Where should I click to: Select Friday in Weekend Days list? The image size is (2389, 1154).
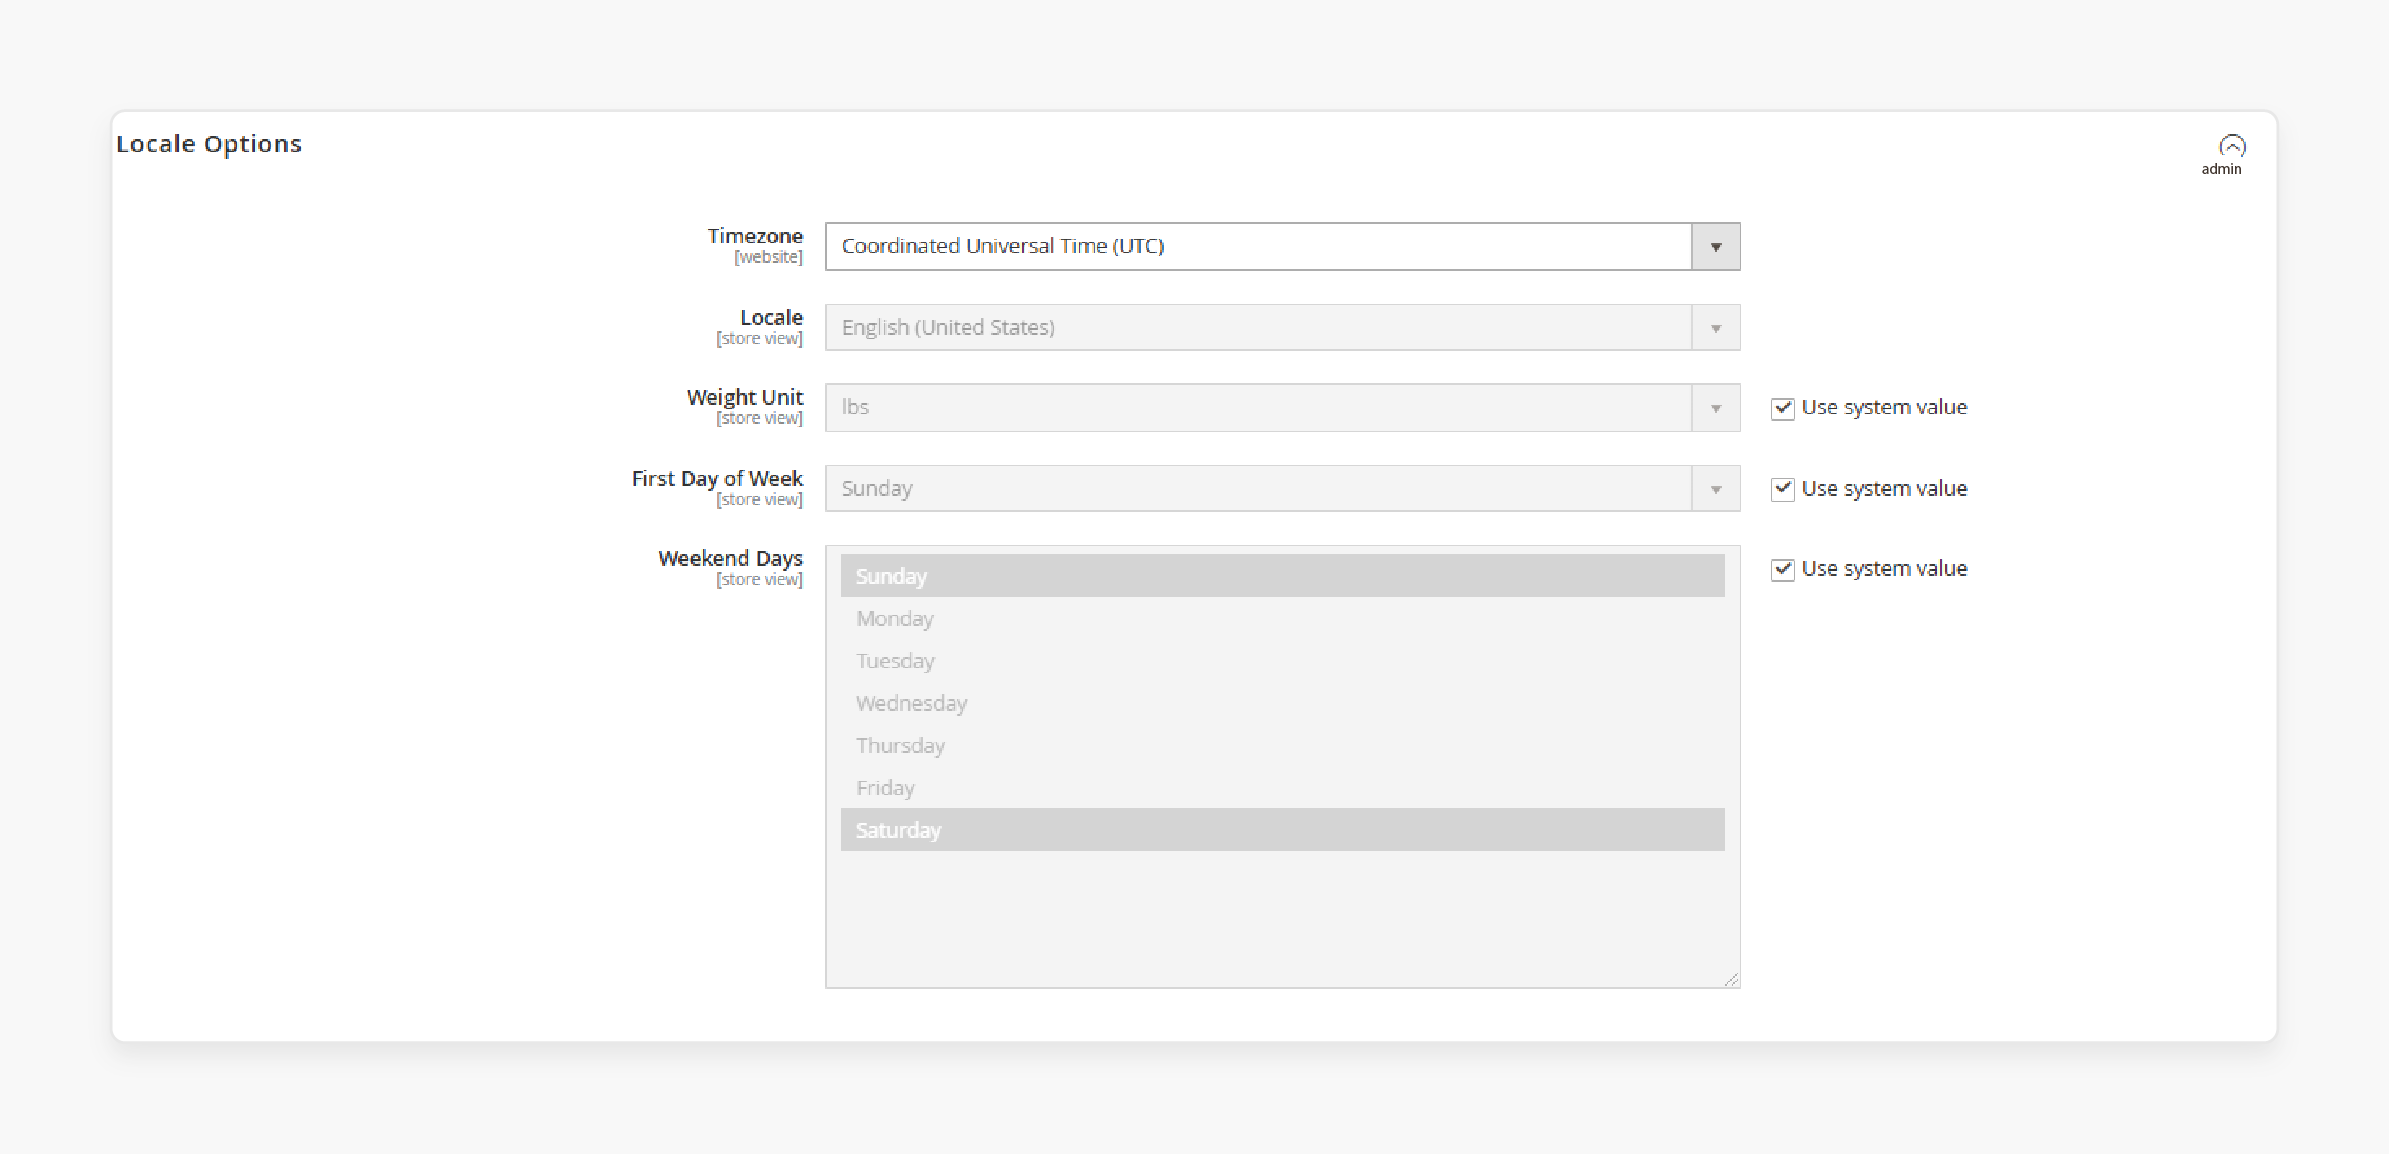pyautogui.click(x=1282, y=788)
